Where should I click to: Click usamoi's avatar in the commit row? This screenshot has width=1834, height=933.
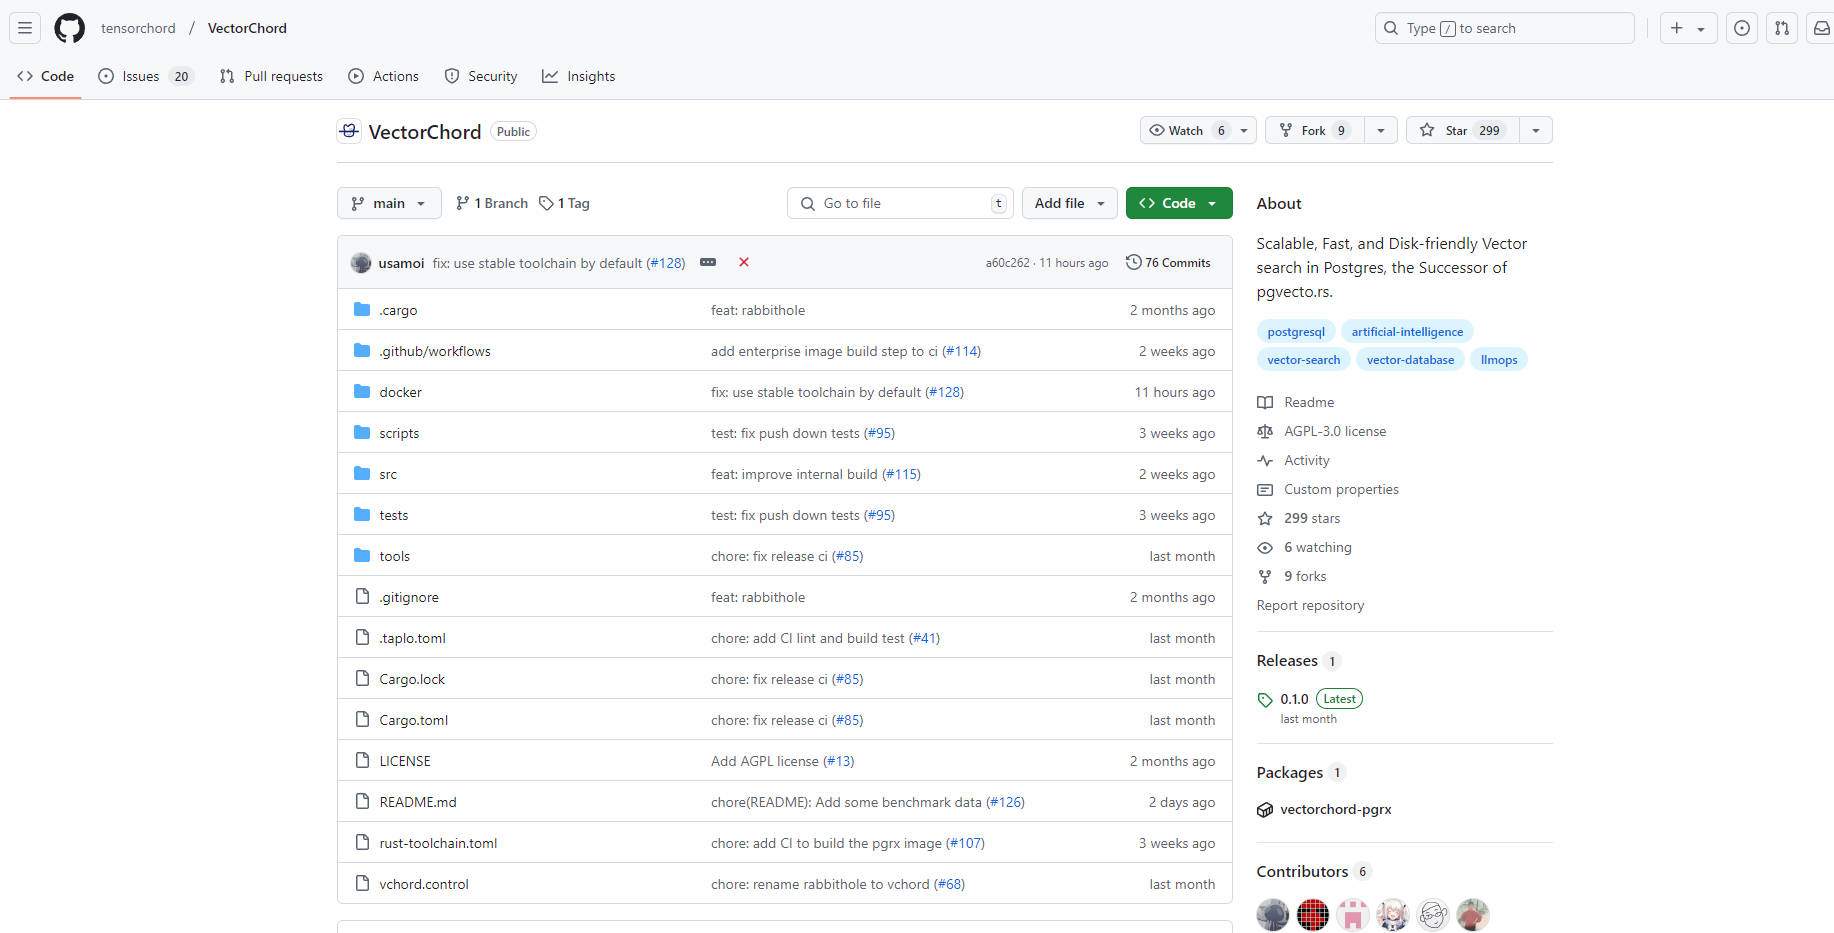361,263
